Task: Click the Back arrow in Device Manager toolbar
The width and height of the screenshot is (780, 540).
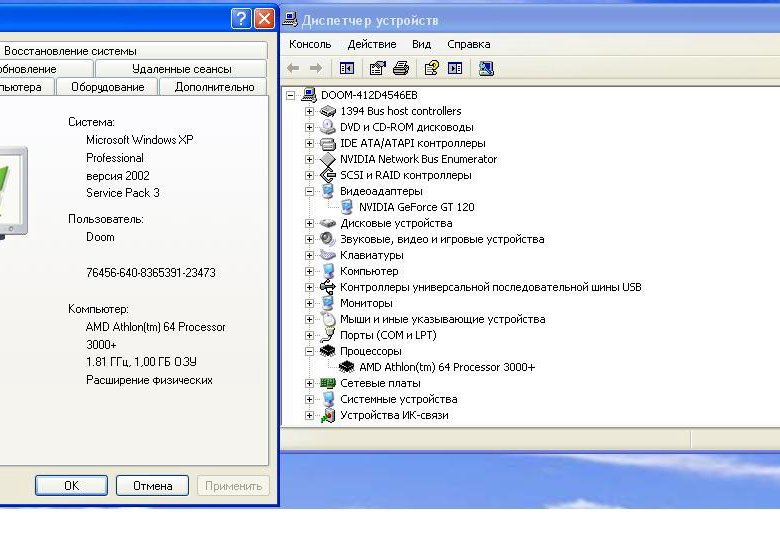Action: pos(293,68)
